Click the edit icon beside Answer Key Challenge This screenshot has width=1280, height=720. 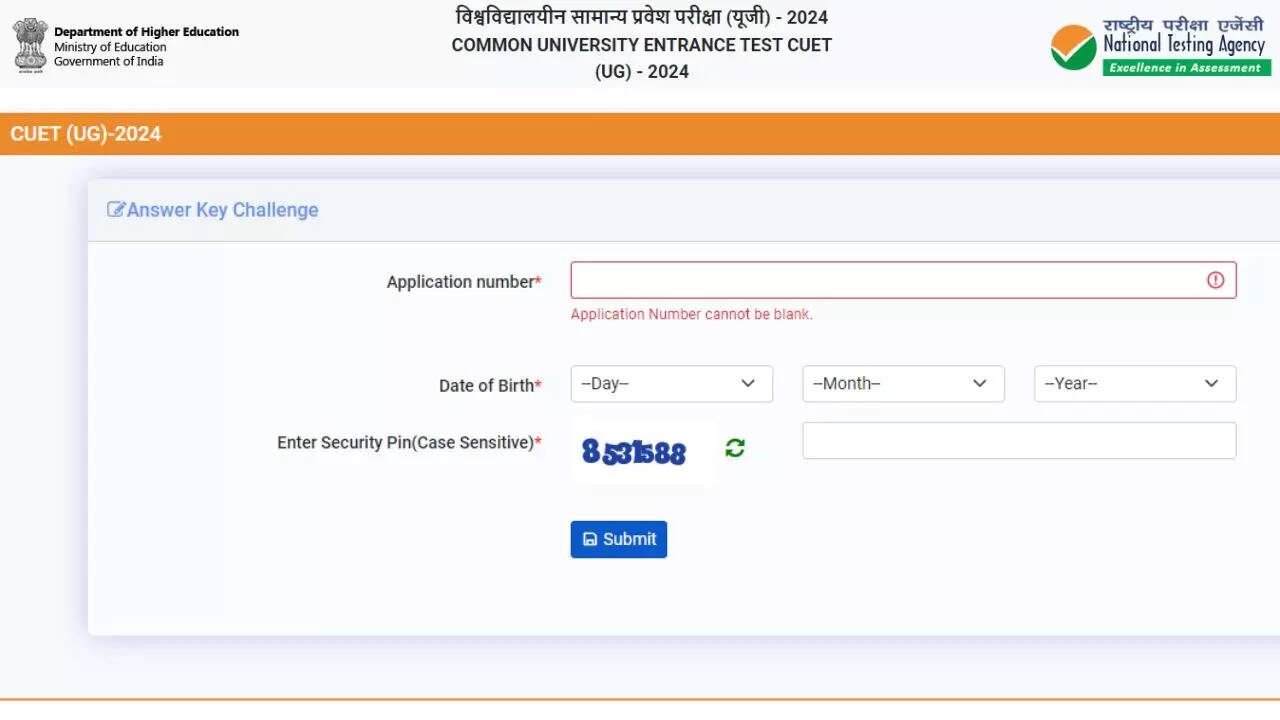(x=116, y=210)
